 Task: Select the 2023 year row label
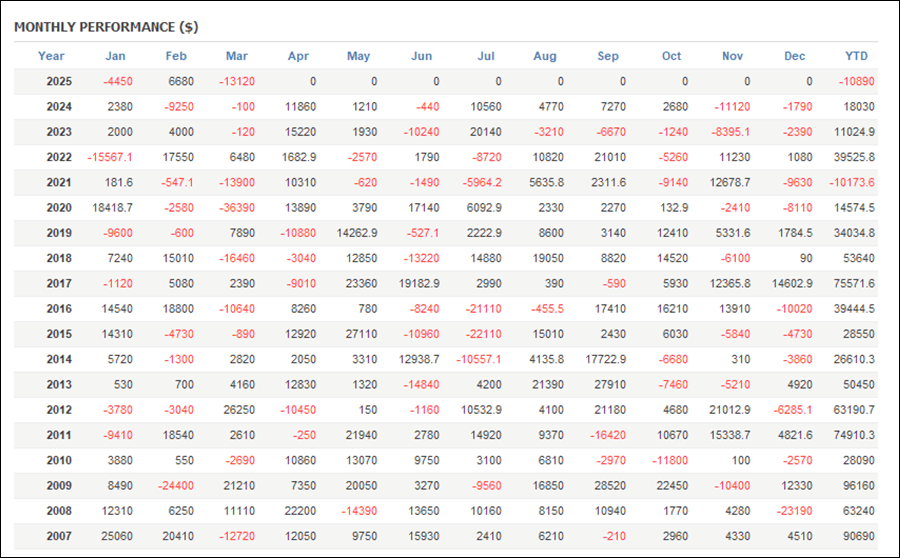coord(59,132)
